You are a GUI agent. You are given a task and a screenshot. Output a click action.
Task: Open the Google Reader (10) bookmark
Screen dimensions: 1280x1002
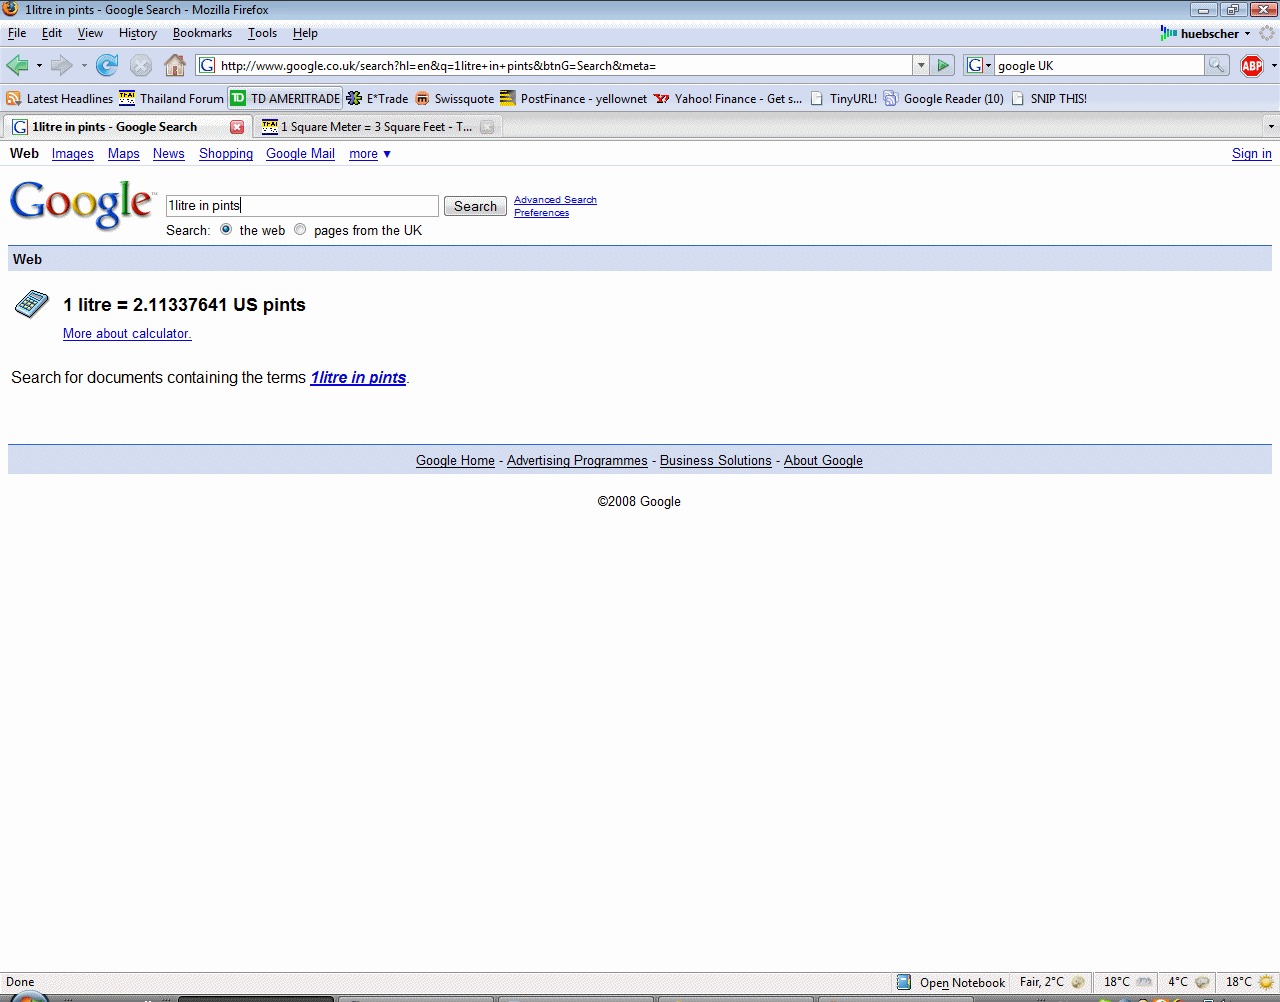click(x=943, y=99)
